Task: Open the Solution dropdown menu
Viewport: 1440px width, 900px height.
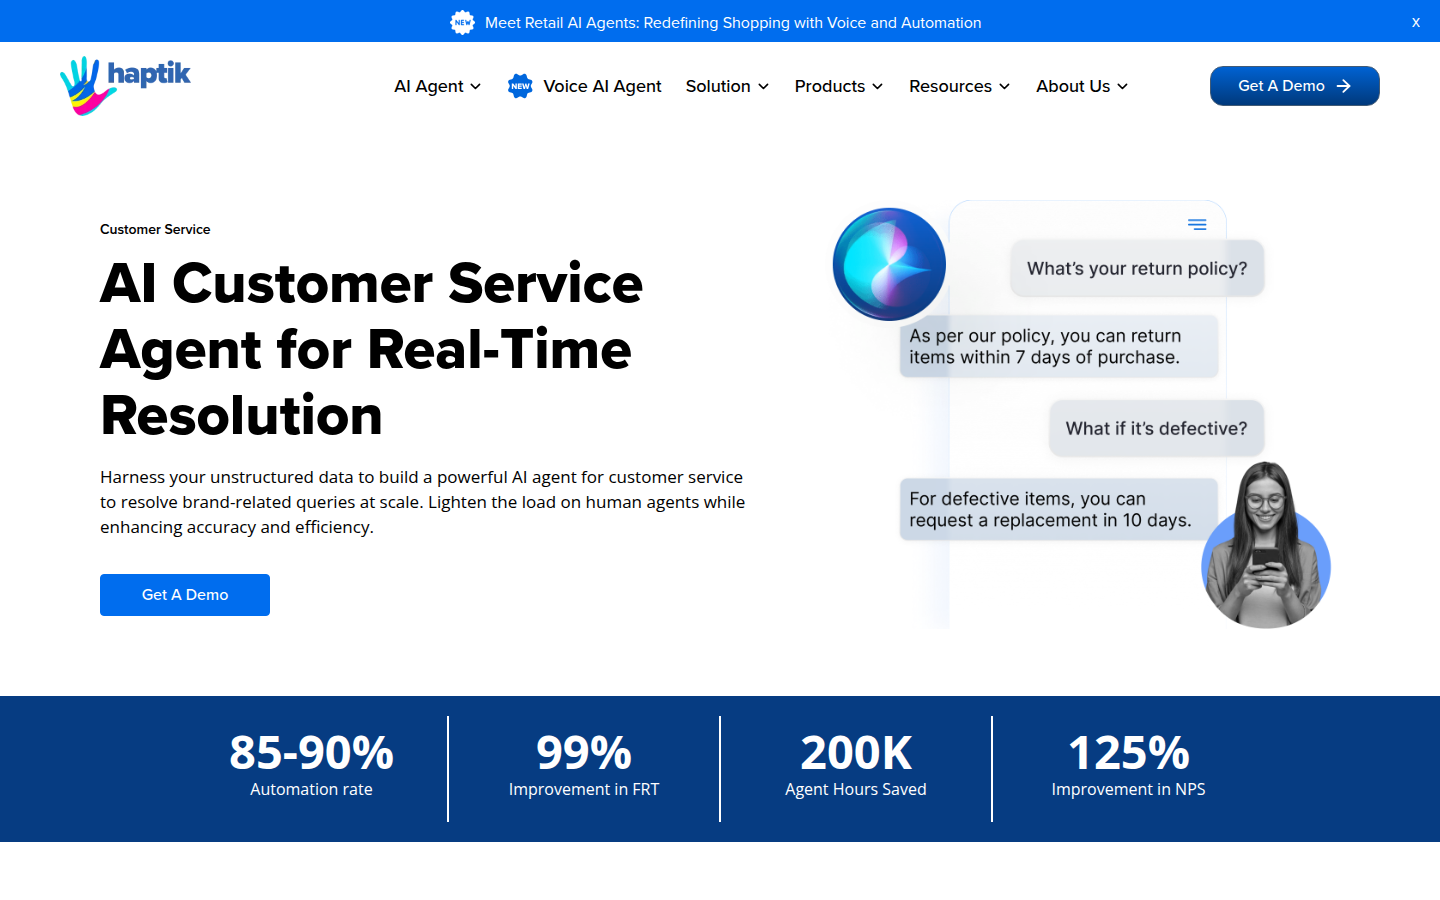Action: (x=727, y=86)
